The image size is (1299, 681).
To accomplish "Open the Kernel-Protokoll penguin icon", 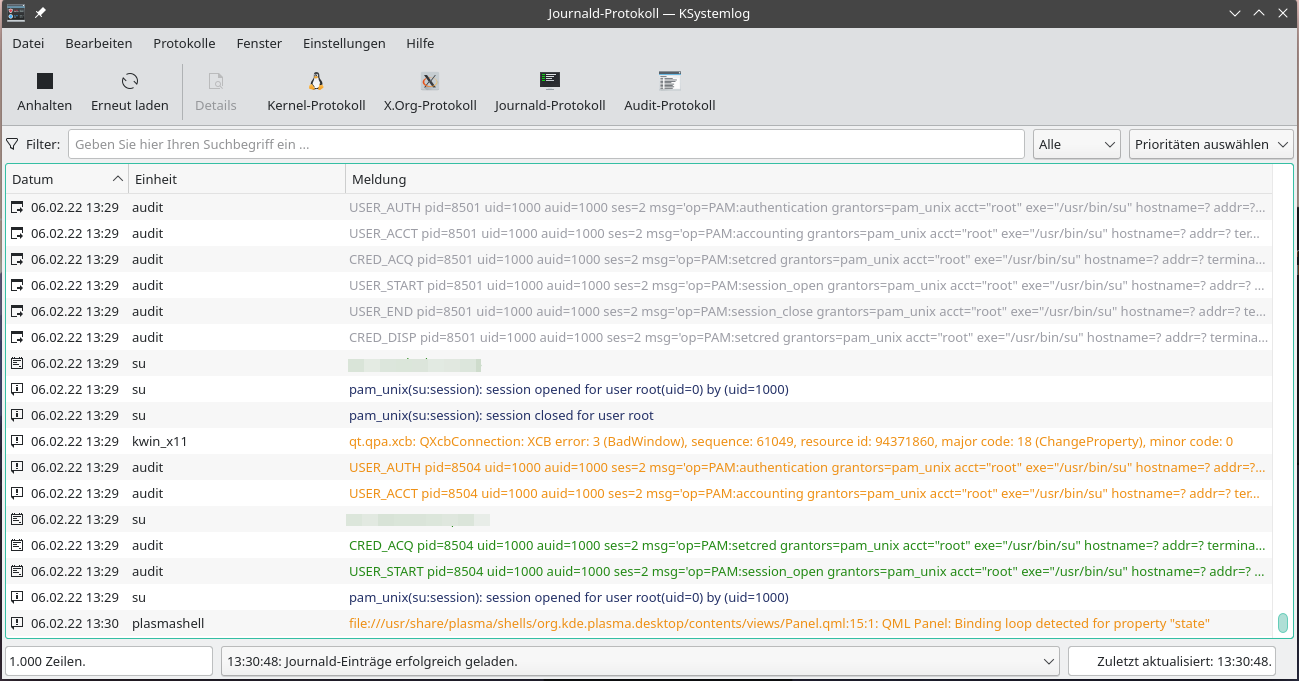I will [316, 82].
